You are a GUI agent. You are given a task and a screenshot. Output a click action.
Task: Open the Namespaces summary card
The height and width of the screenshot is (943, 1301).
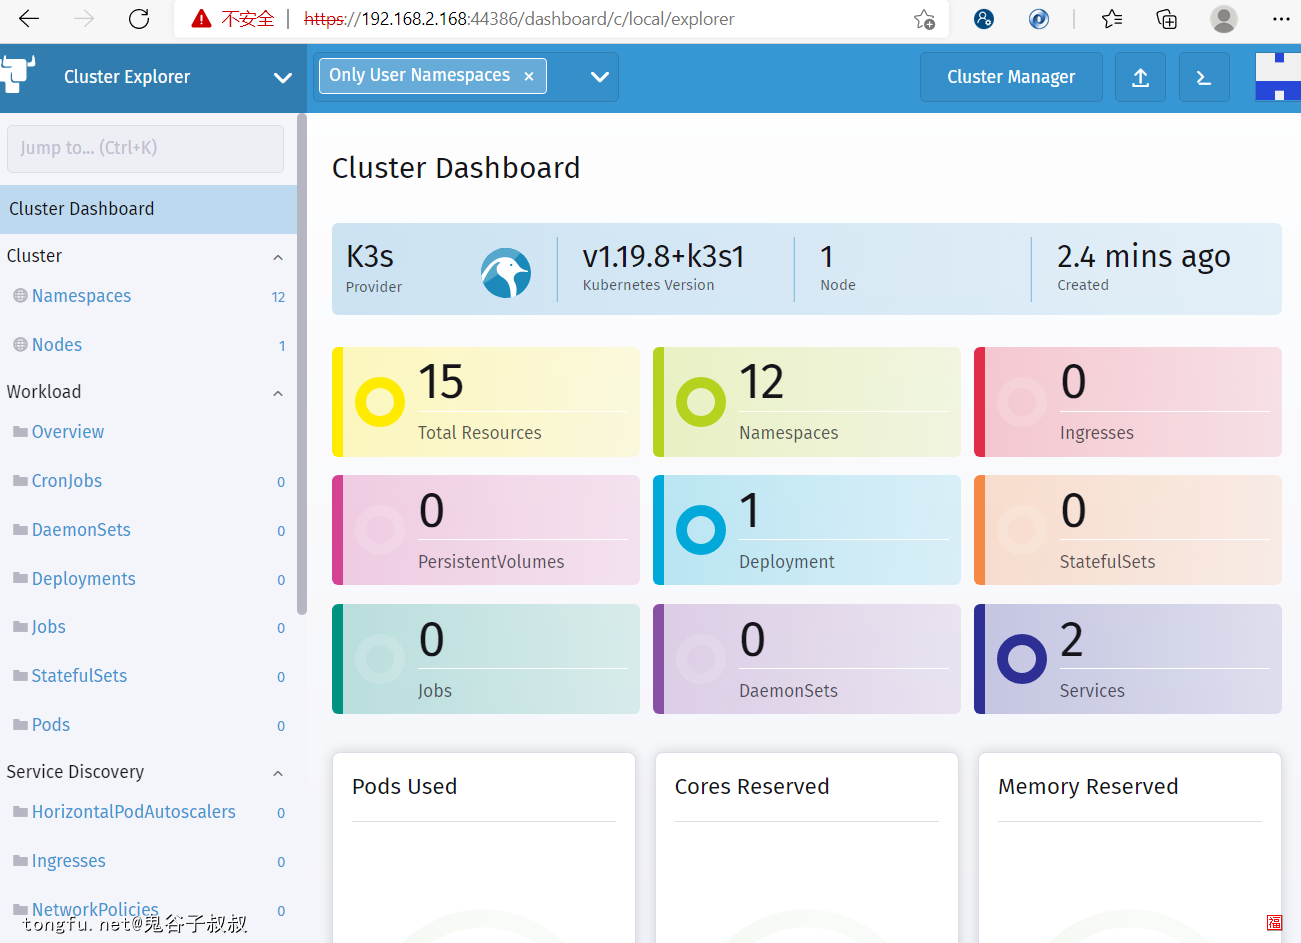[x=806, y=402]
